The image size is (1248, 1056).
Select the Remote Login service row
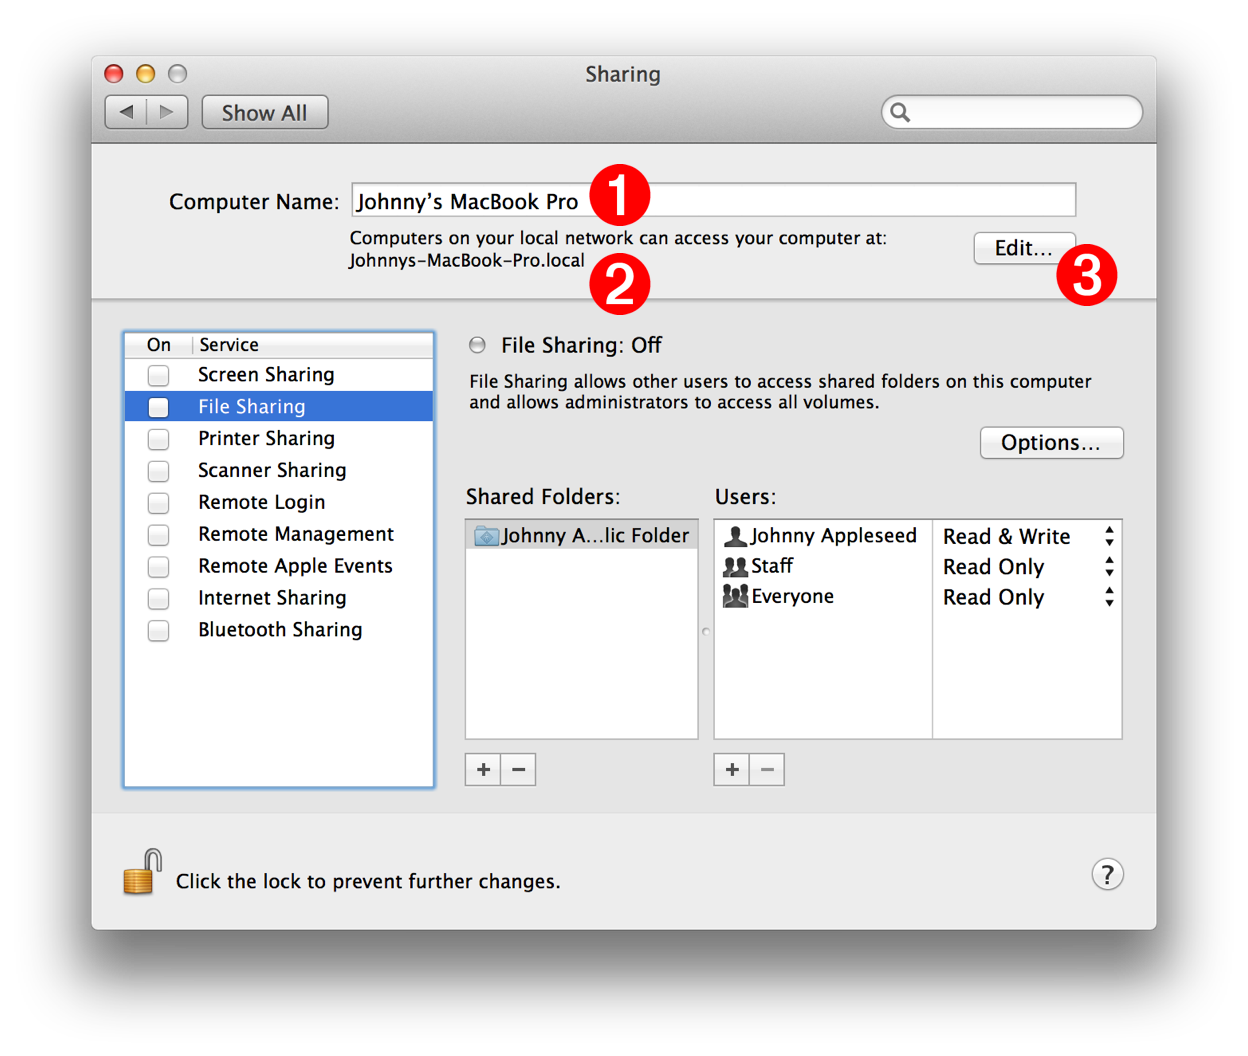(x=262, y=502)
